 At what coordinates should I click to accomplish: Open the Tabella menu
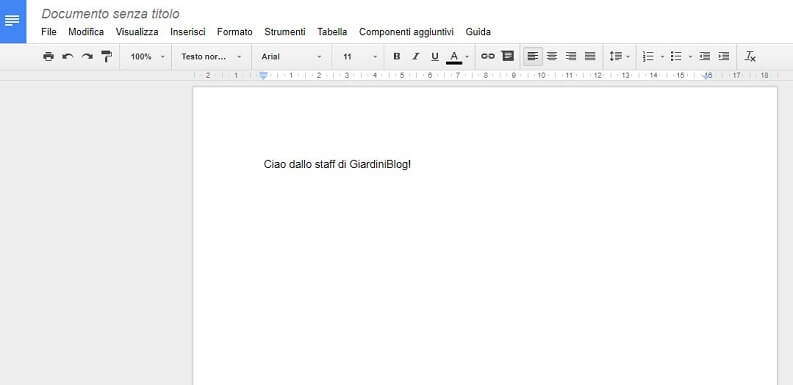pyautogui.click(x=332, y=32)
